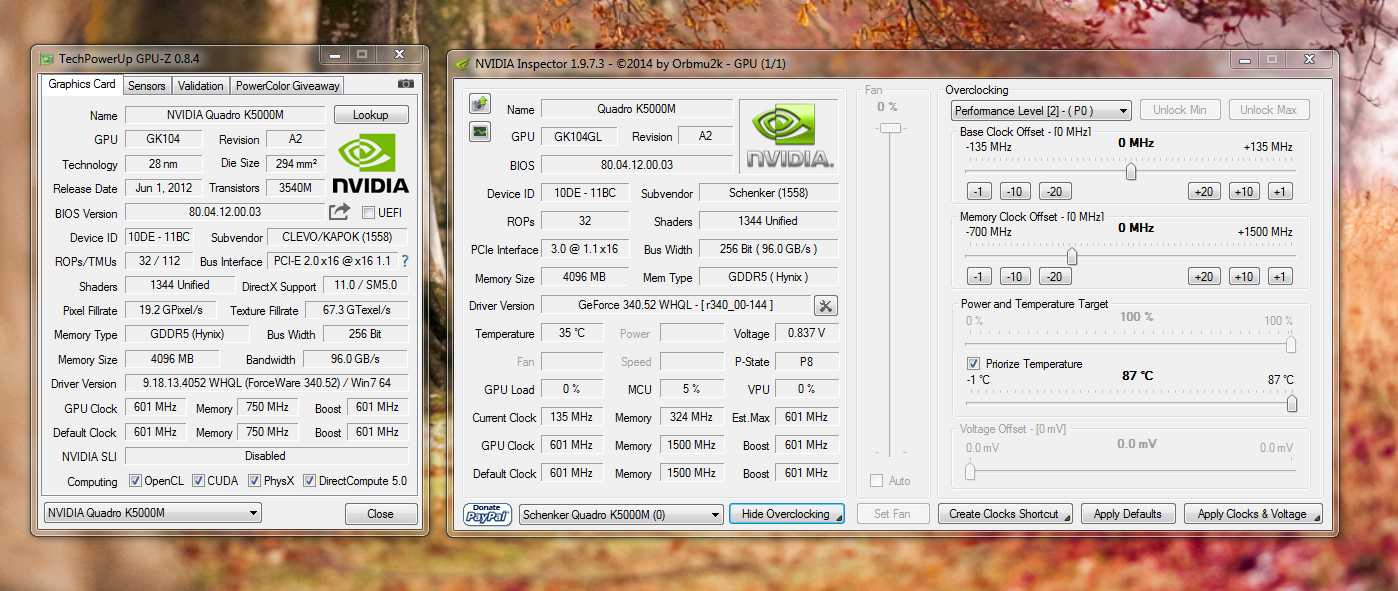The image size is (1398, 591).
Task: Click the GPU-Z BIOS Version field
Action: 224,212
